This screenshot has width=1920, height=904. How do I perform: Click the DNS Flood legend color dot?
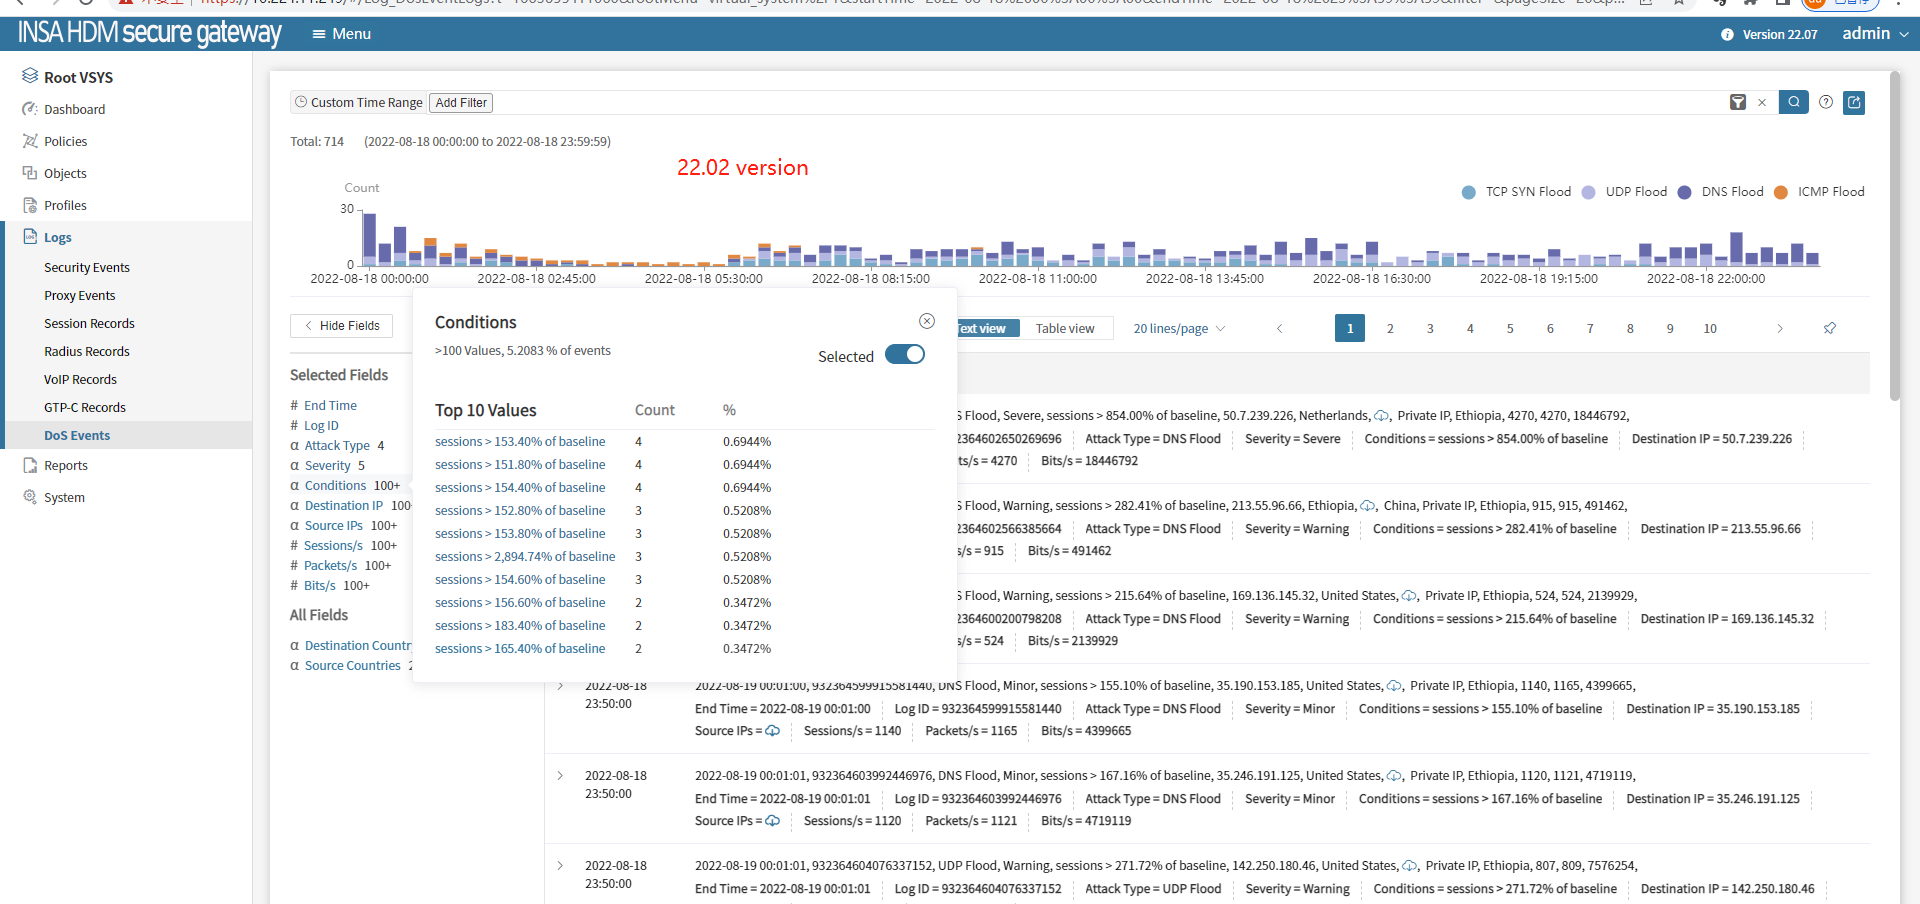(1685, 192)
